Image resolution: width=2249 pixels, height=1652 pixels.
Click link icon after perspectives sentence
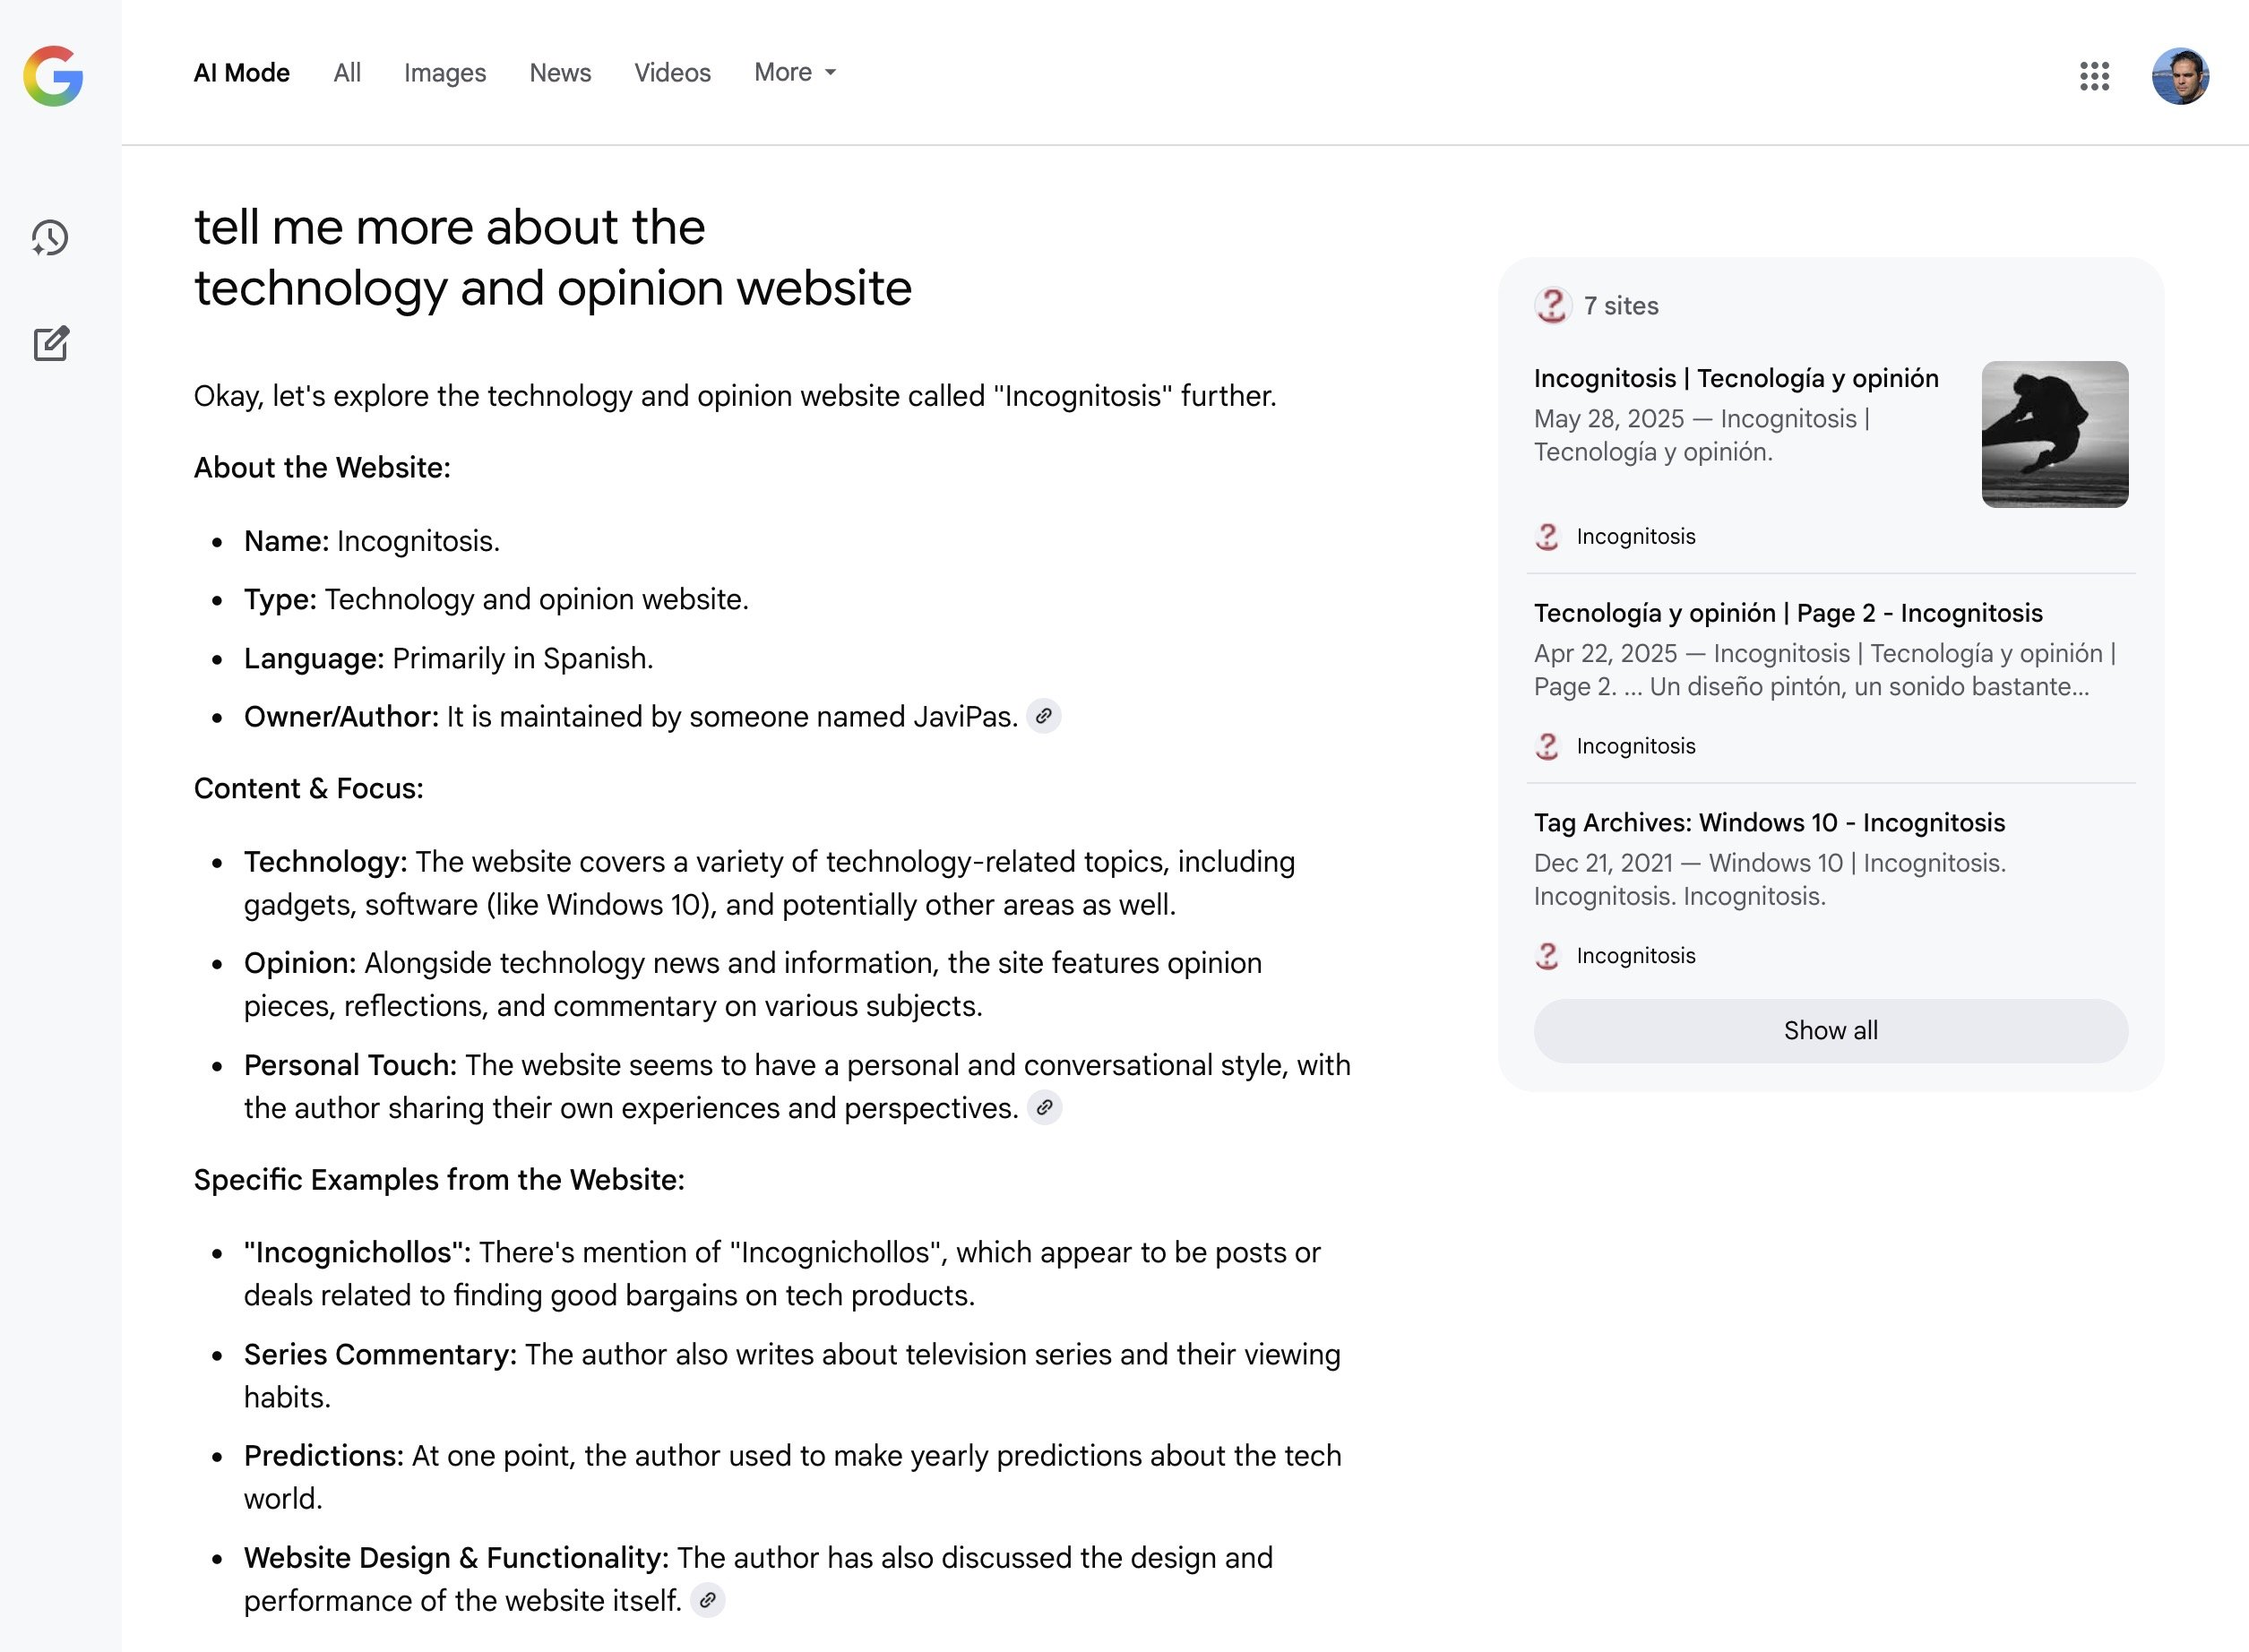pyautogui.click(x=1044, y=1108)
